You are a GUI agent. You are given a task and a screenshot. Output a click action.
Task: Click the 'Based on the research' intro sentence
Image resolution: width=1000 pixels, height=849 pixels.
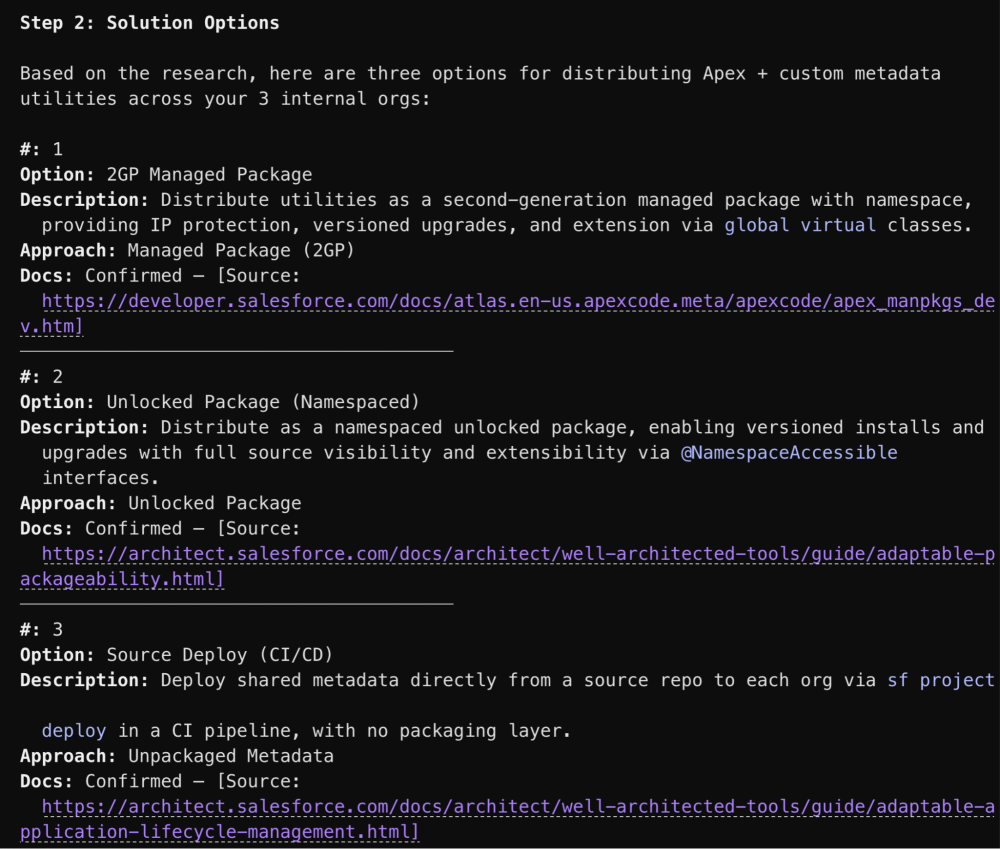(x=480, y=86)
